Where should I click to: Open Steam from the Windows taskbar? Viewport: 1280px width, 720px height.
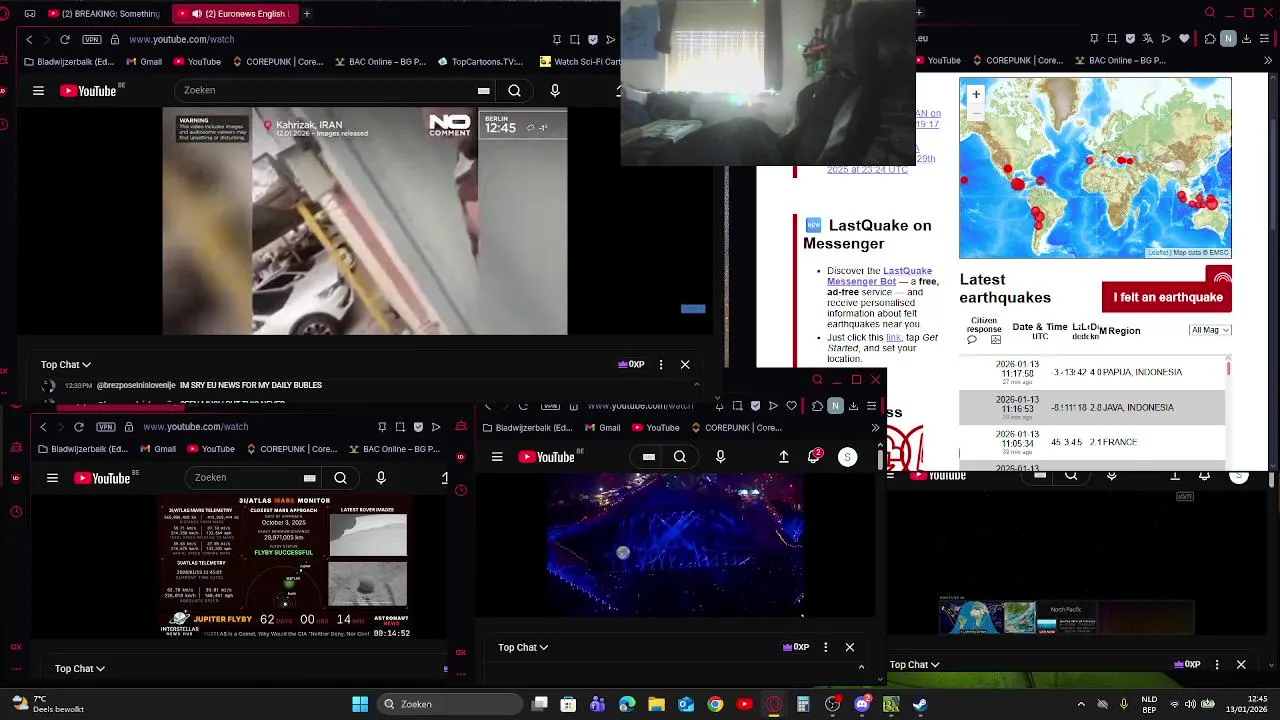point(920,705)
